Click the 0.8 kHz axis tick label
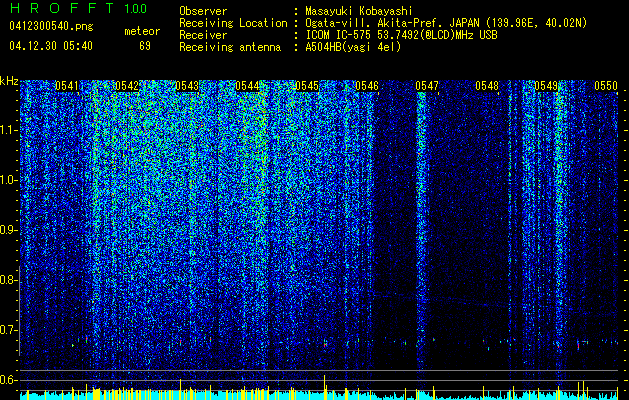 click(x=8, y=280)
